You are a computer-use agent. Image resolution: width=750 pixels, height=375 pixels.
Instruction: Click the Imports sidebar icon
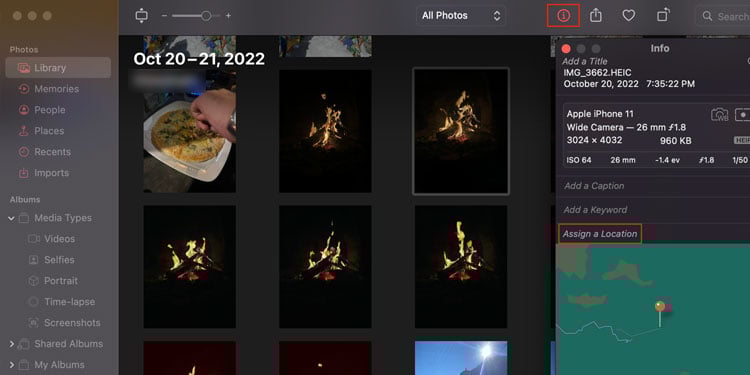click(x=23, y=173)
